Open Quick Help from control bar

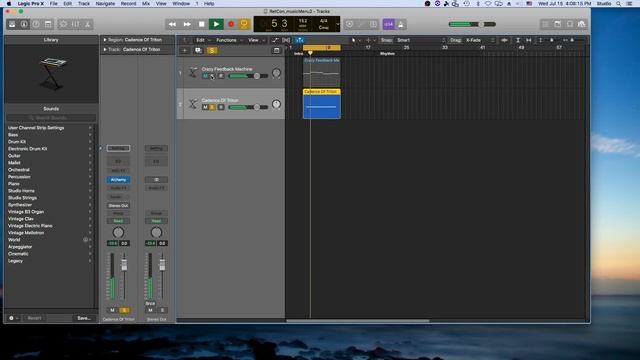click(36, 24)
